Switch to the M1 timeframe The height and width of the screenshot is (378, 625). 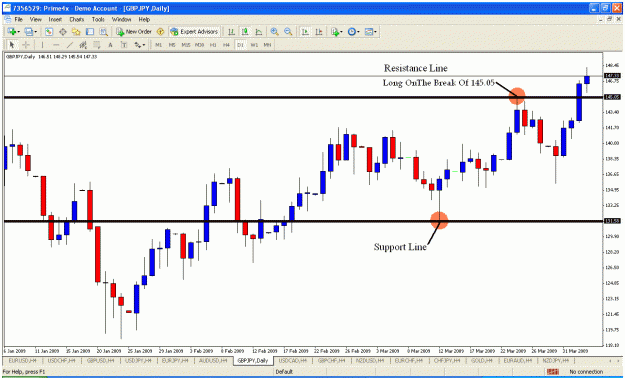pos(159,45)
